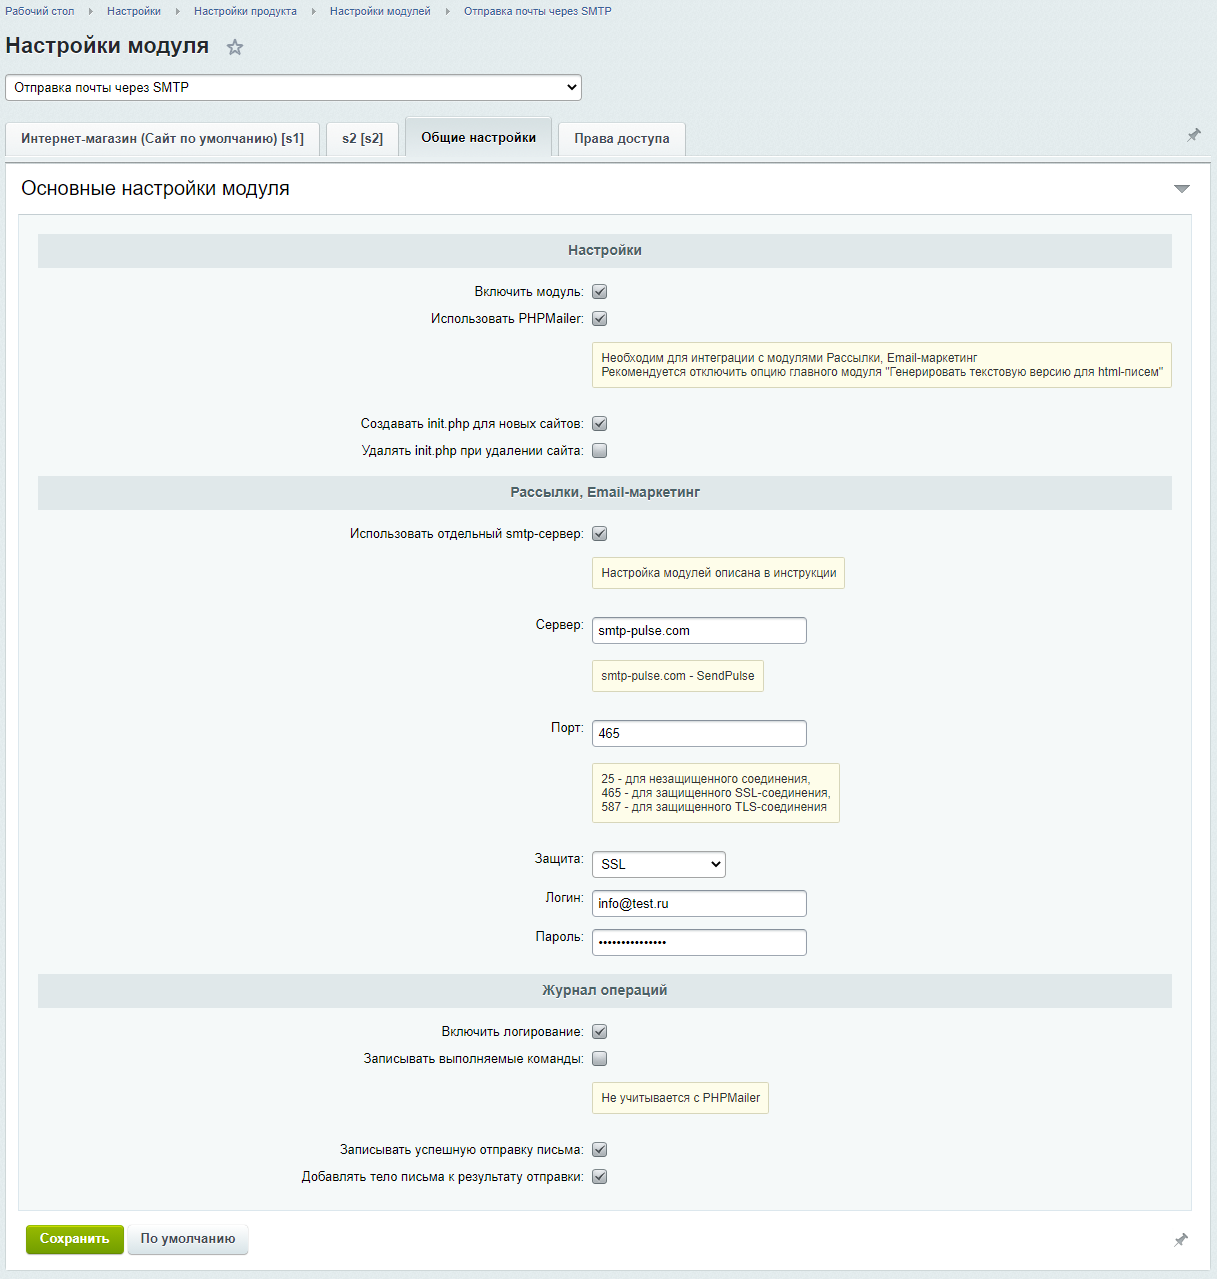The height and width of the screenshot is (1279, 1217).
Task: Open the module selection dropdown
Action: (x=293, y=88)
